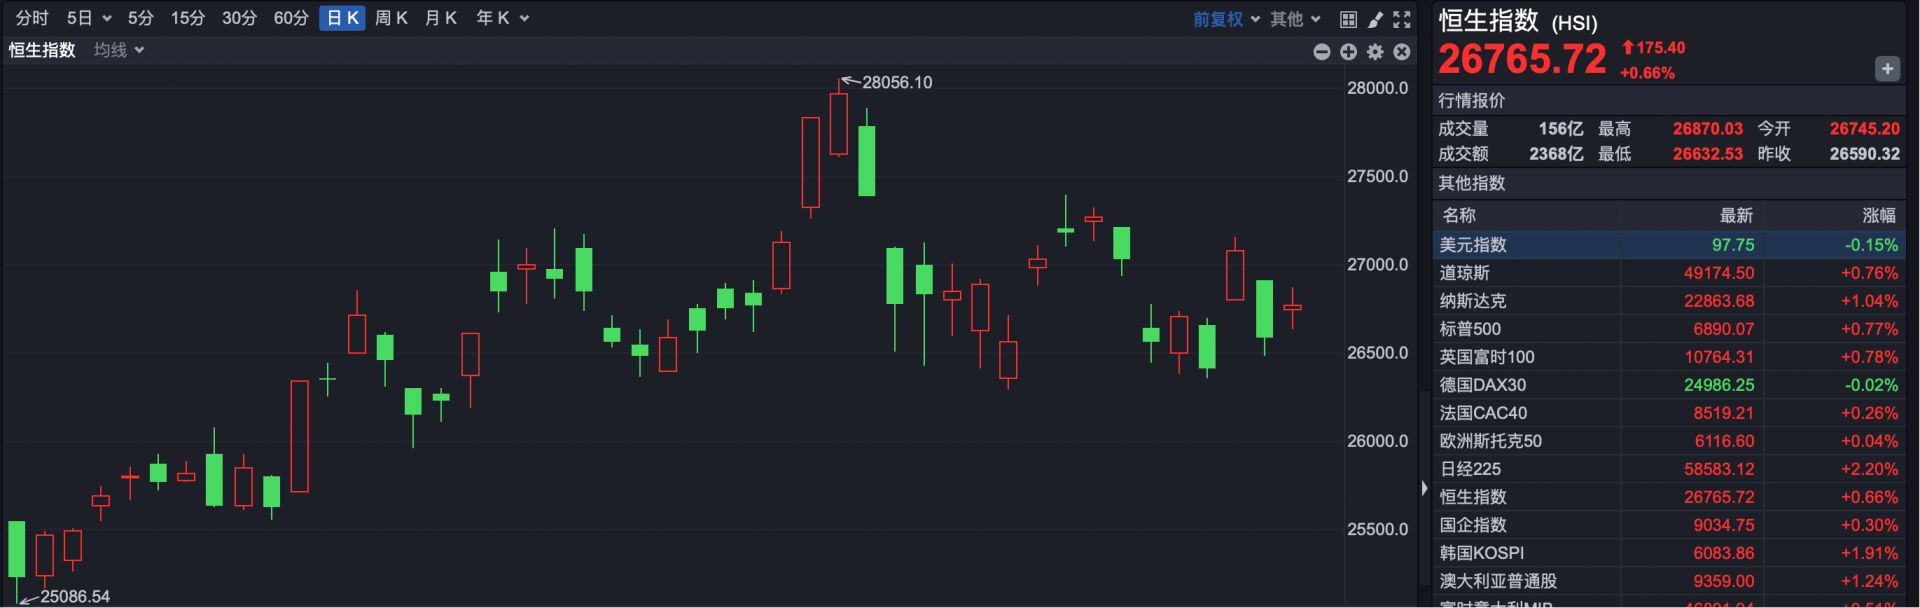Expand the 均线 moving average dropdown
Screen dimensions: 1920x608
(119, 50)
